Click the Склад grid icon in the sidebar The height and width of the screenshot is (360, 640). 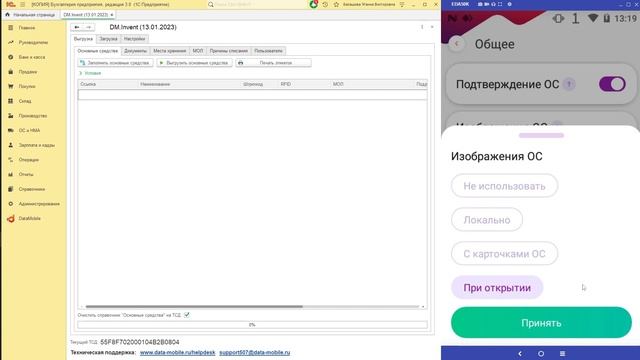click(x=11, y=101)
